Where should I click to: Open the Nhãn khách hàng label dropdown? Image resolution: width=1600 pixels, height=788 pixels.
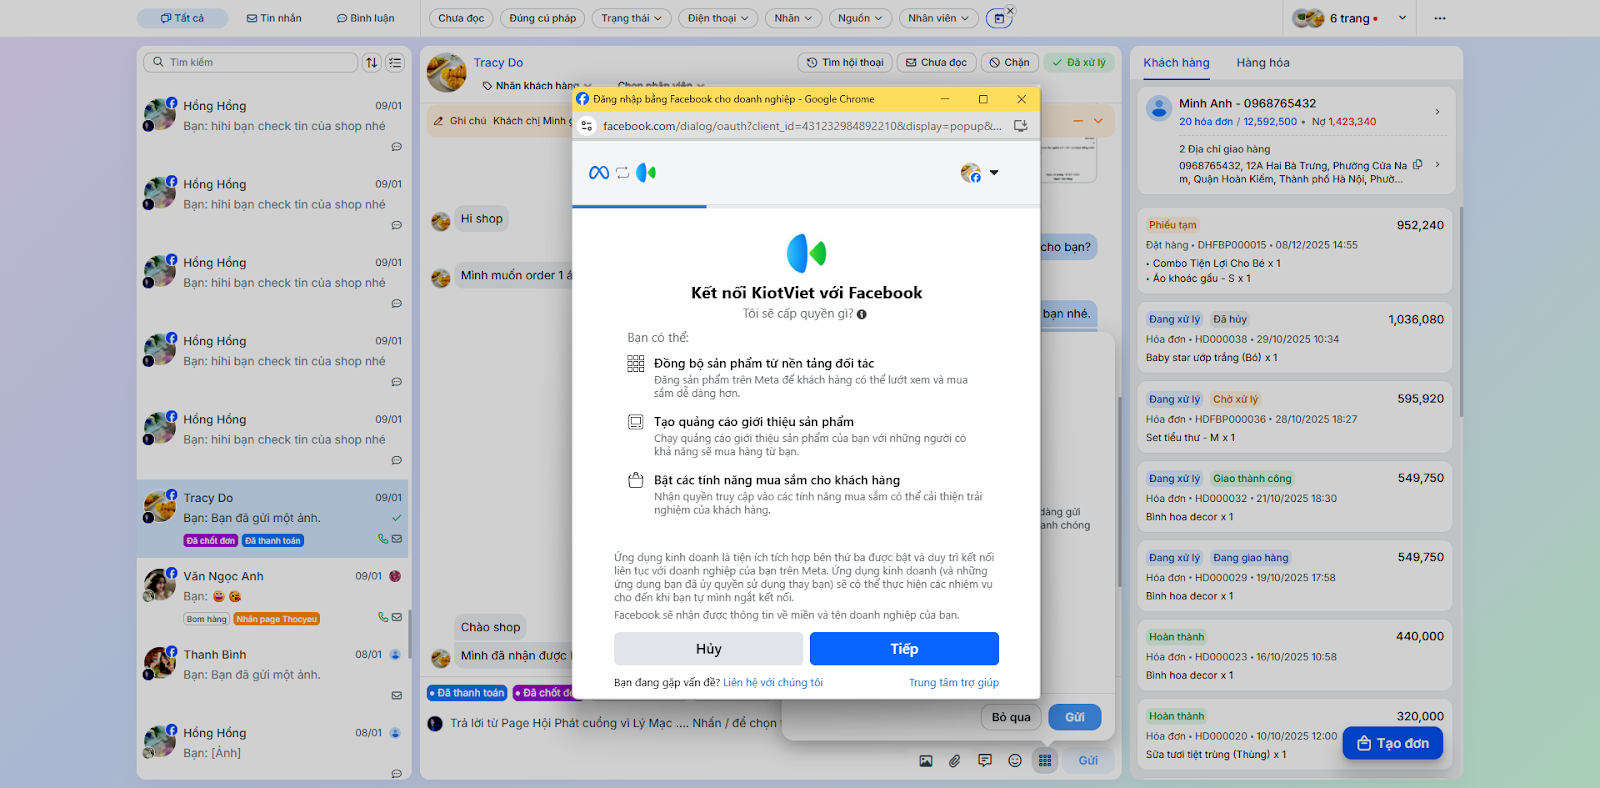coord(538,86)
